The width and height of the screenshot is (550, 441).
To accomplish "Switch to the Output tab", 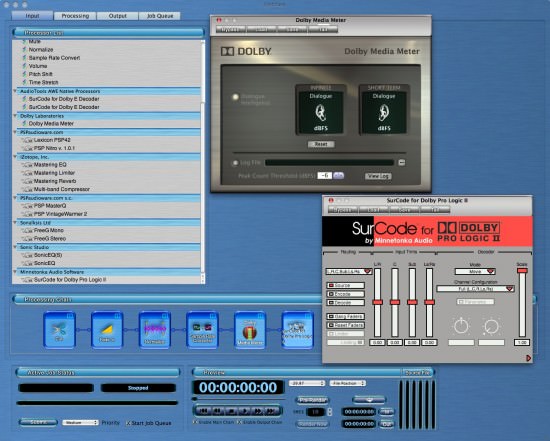I will pos(118,16).
